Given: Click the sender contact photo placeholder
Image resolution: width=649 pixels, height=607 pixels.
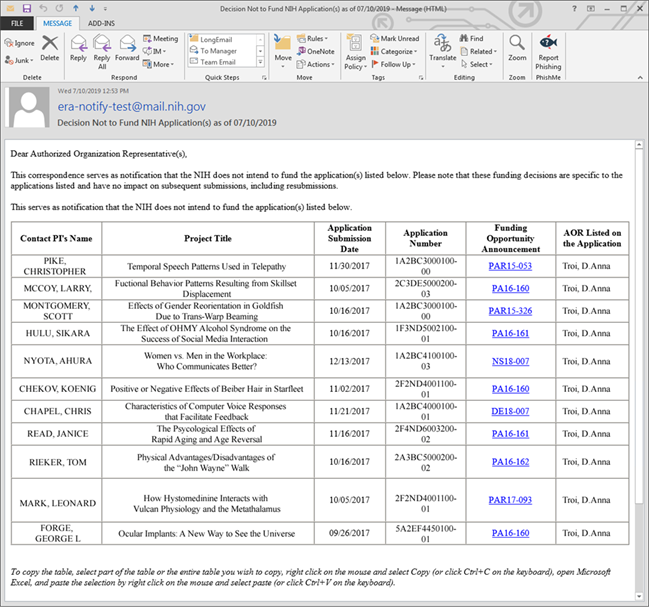Looking at the screenshot, I should click(29, 107).
